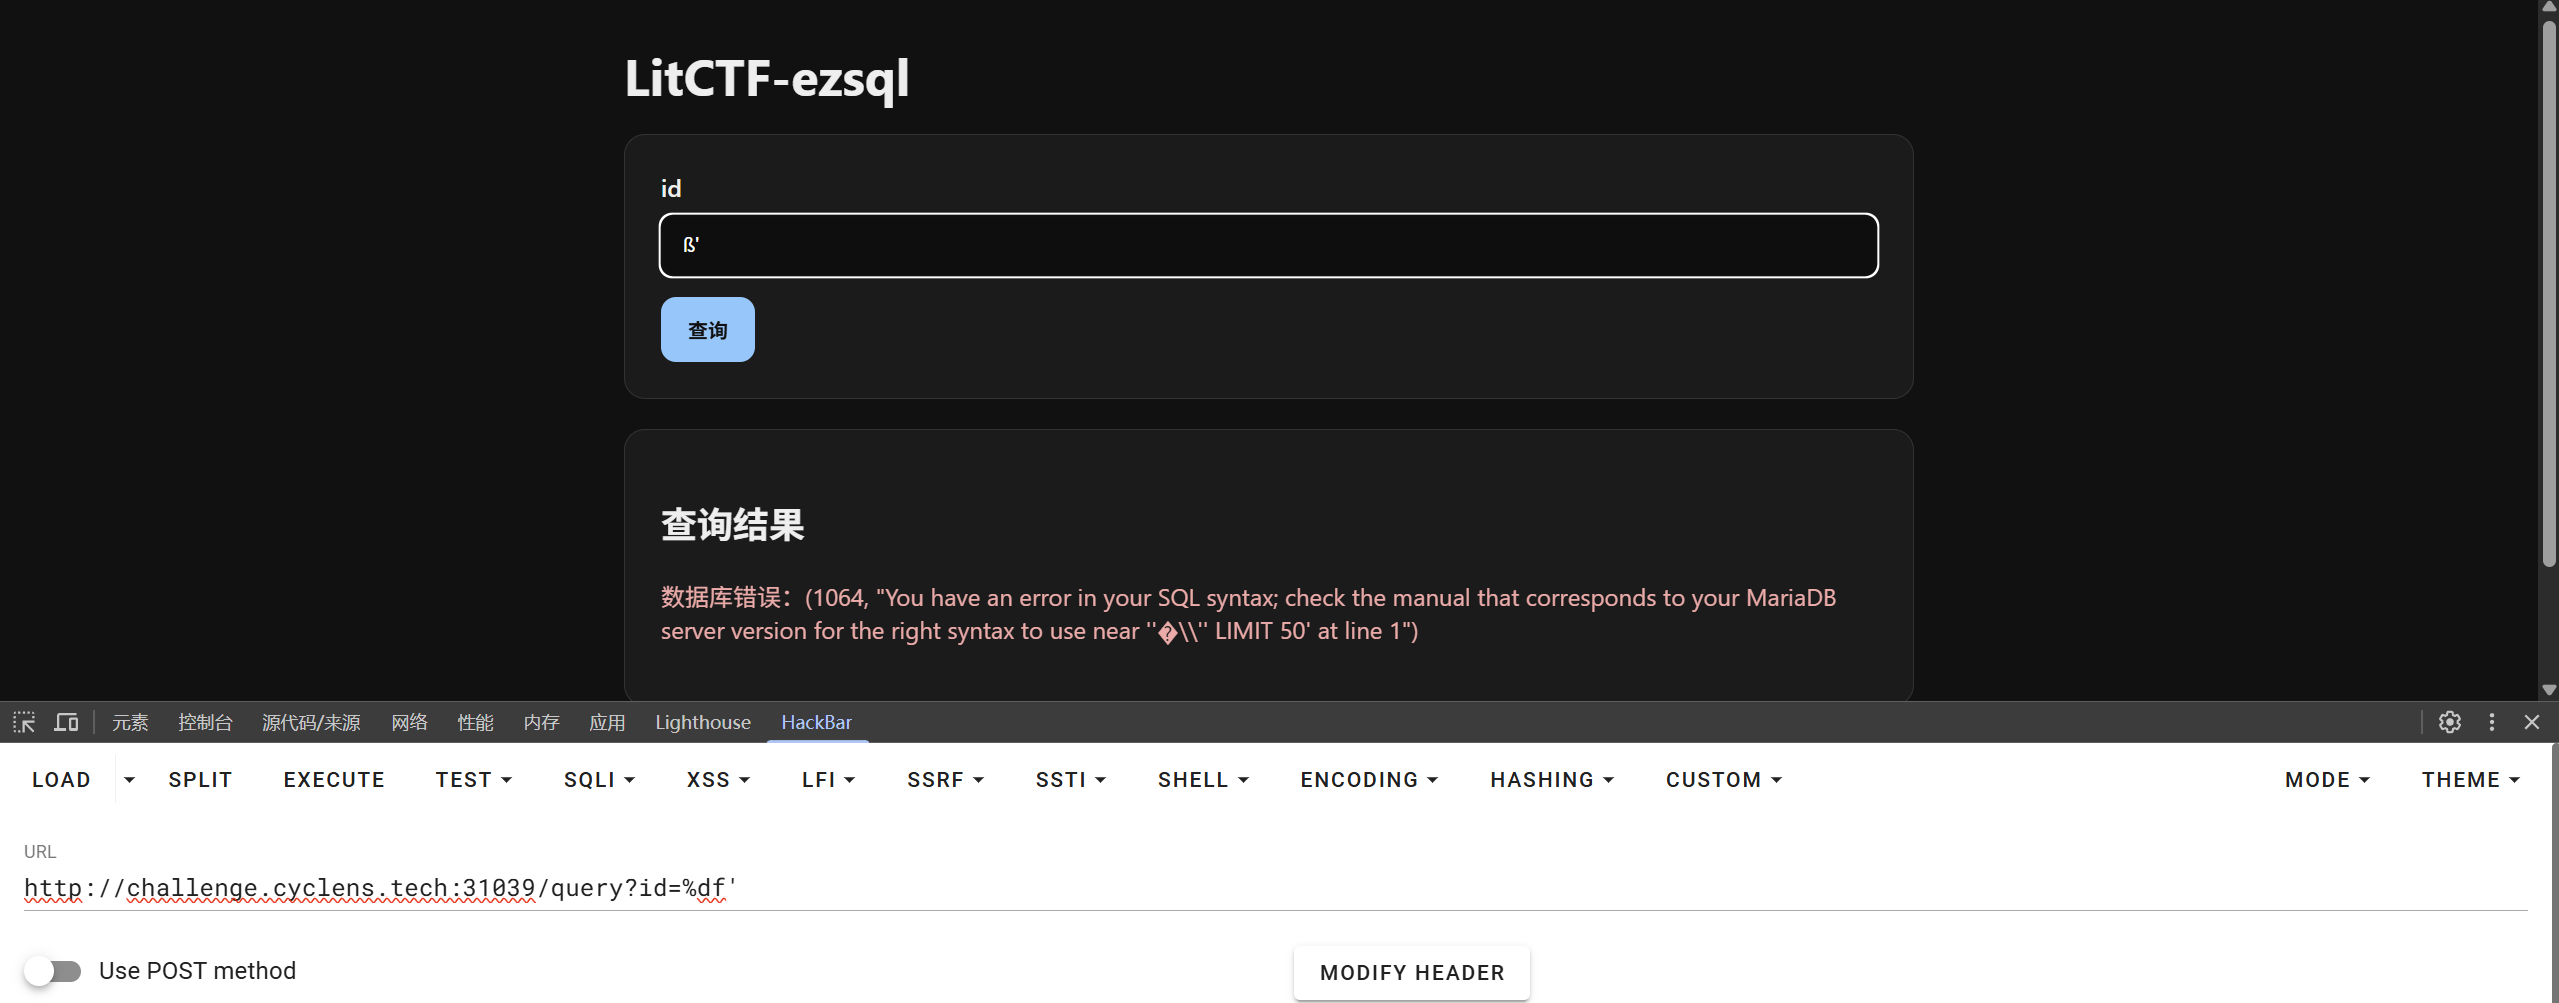2559x1003 pixels.
Task: Toggle the device toolbar icon
Action: coord(66,722)
